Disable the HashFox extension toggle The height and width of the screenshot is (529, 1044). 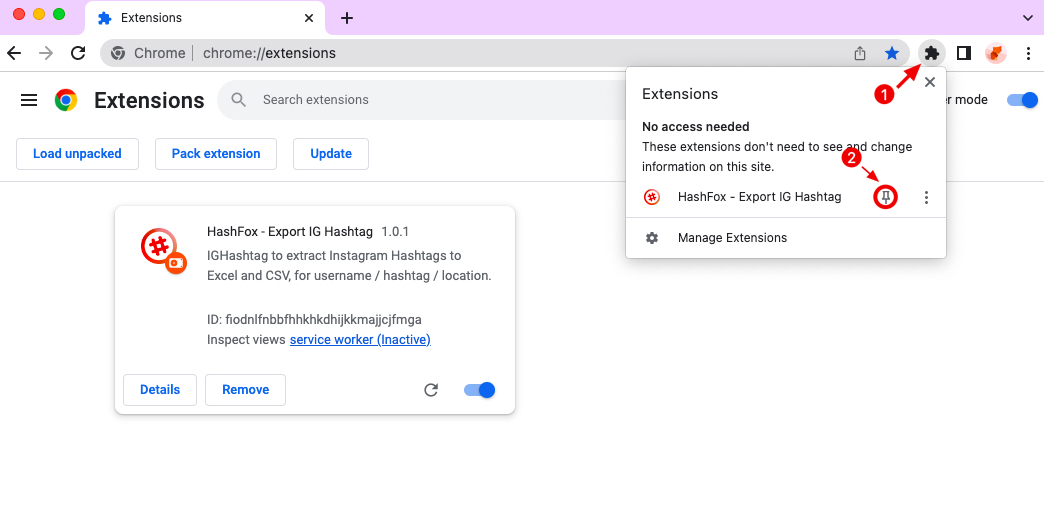point(479,390)
